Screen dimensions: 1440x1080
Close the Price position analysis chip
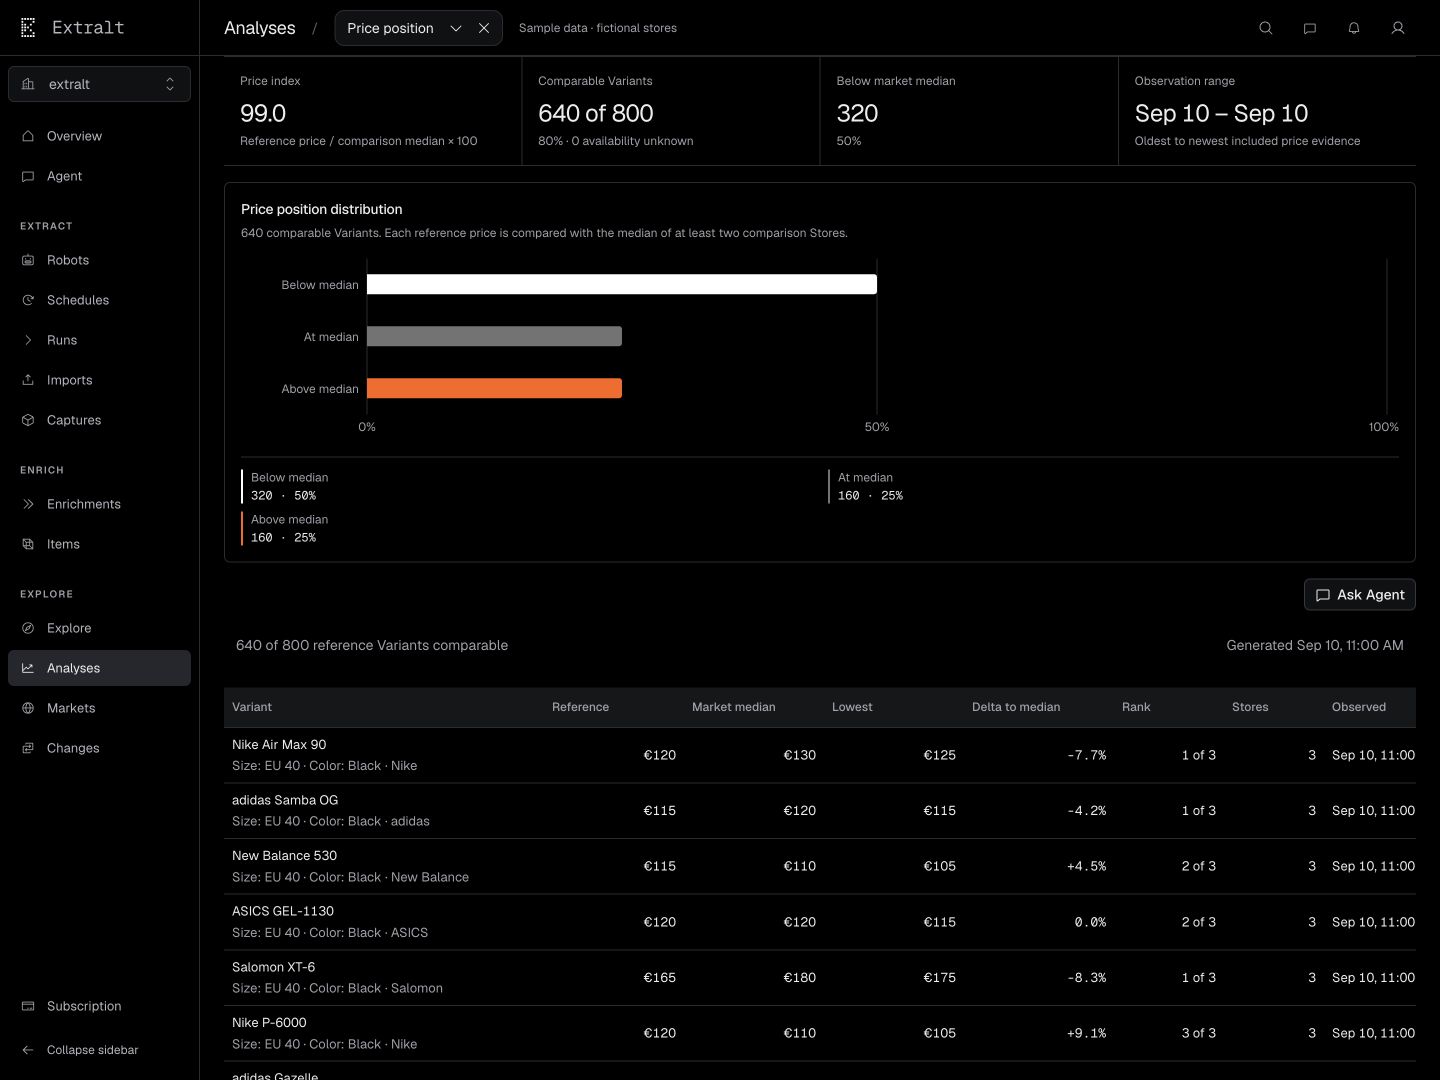pos(484,28)
